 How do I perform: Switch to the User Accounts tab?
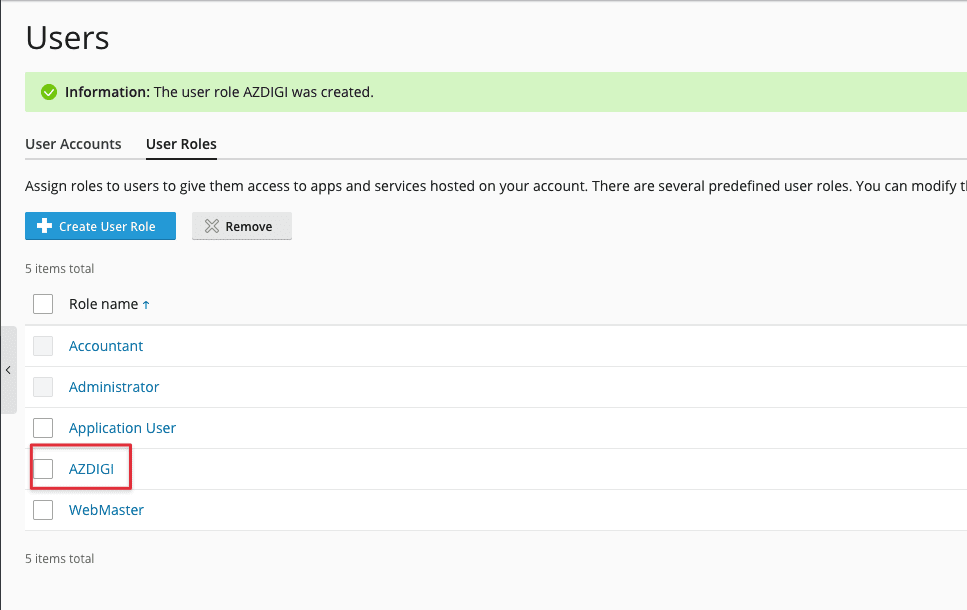tap(73, 144)
